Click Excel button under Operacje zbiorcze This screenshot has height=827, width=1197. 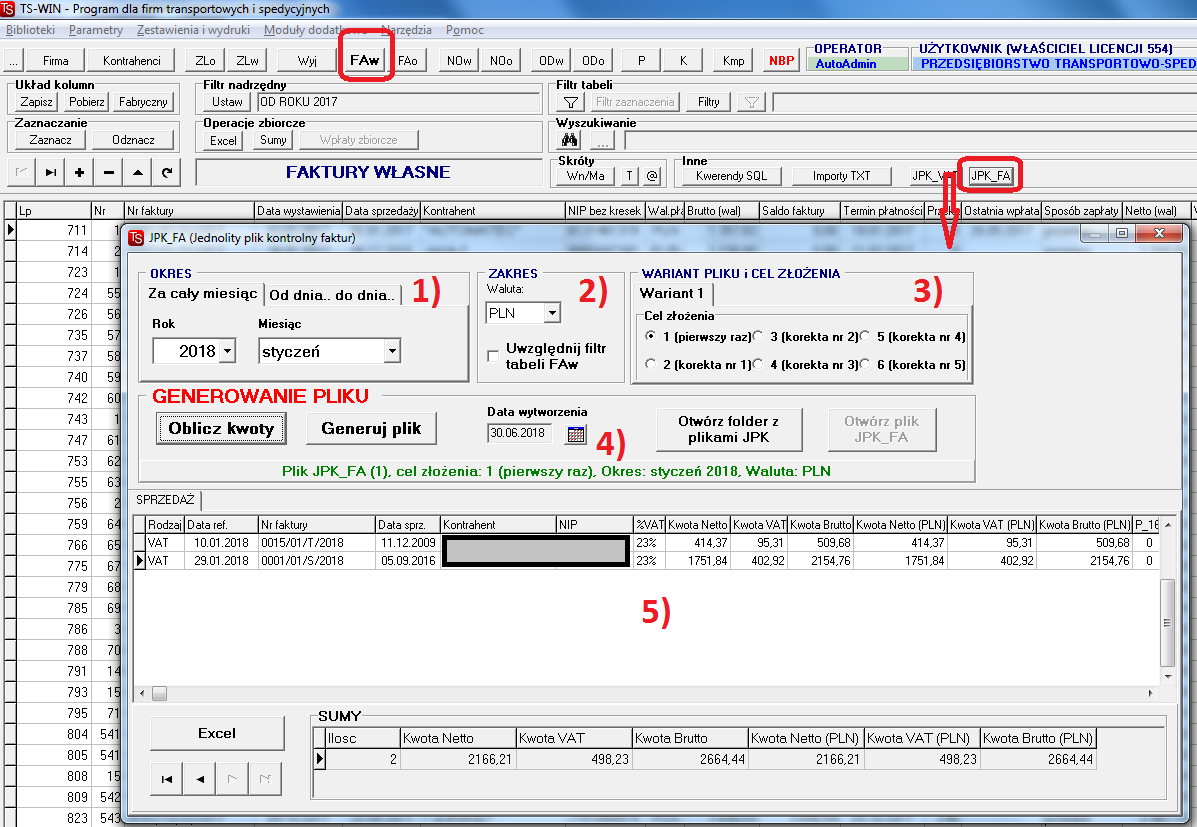point(224,141)
